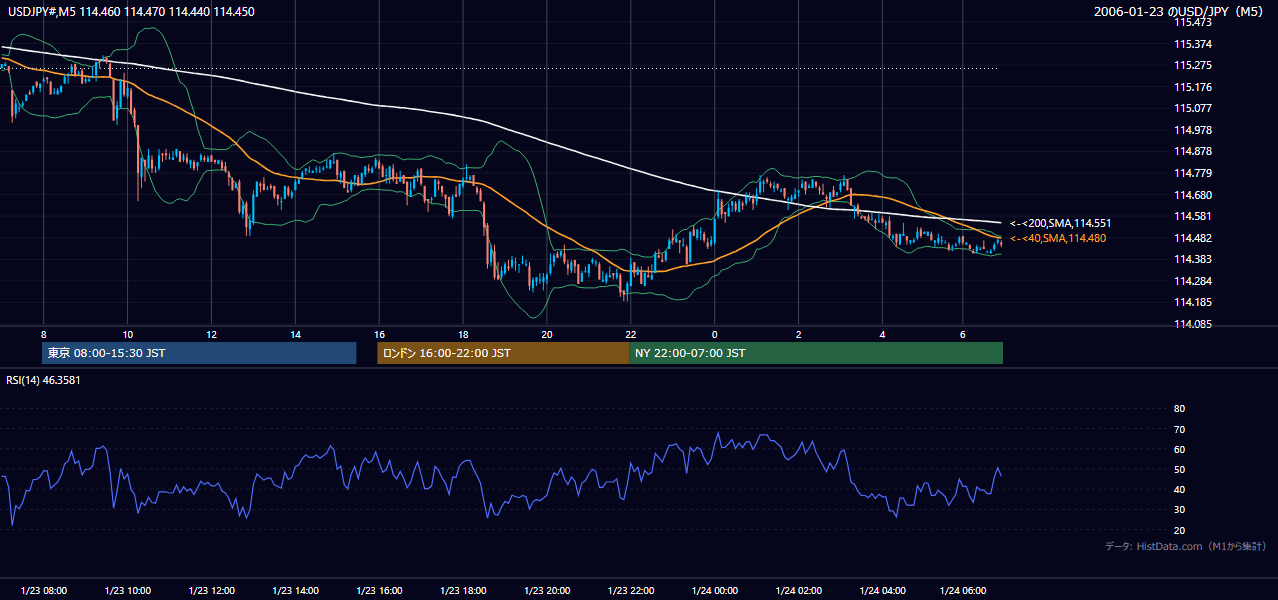This screenshot has height=600, width=1278.
Task: Click the 40 SMA label 114.480
Action: pos(1058,238)
